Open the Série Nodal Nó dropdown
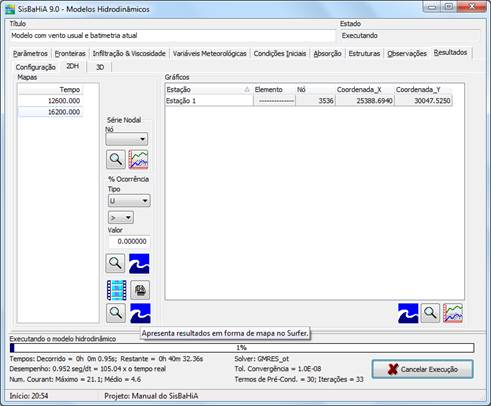The width and height of the screenshot is (491, 406). click(127, 139)
